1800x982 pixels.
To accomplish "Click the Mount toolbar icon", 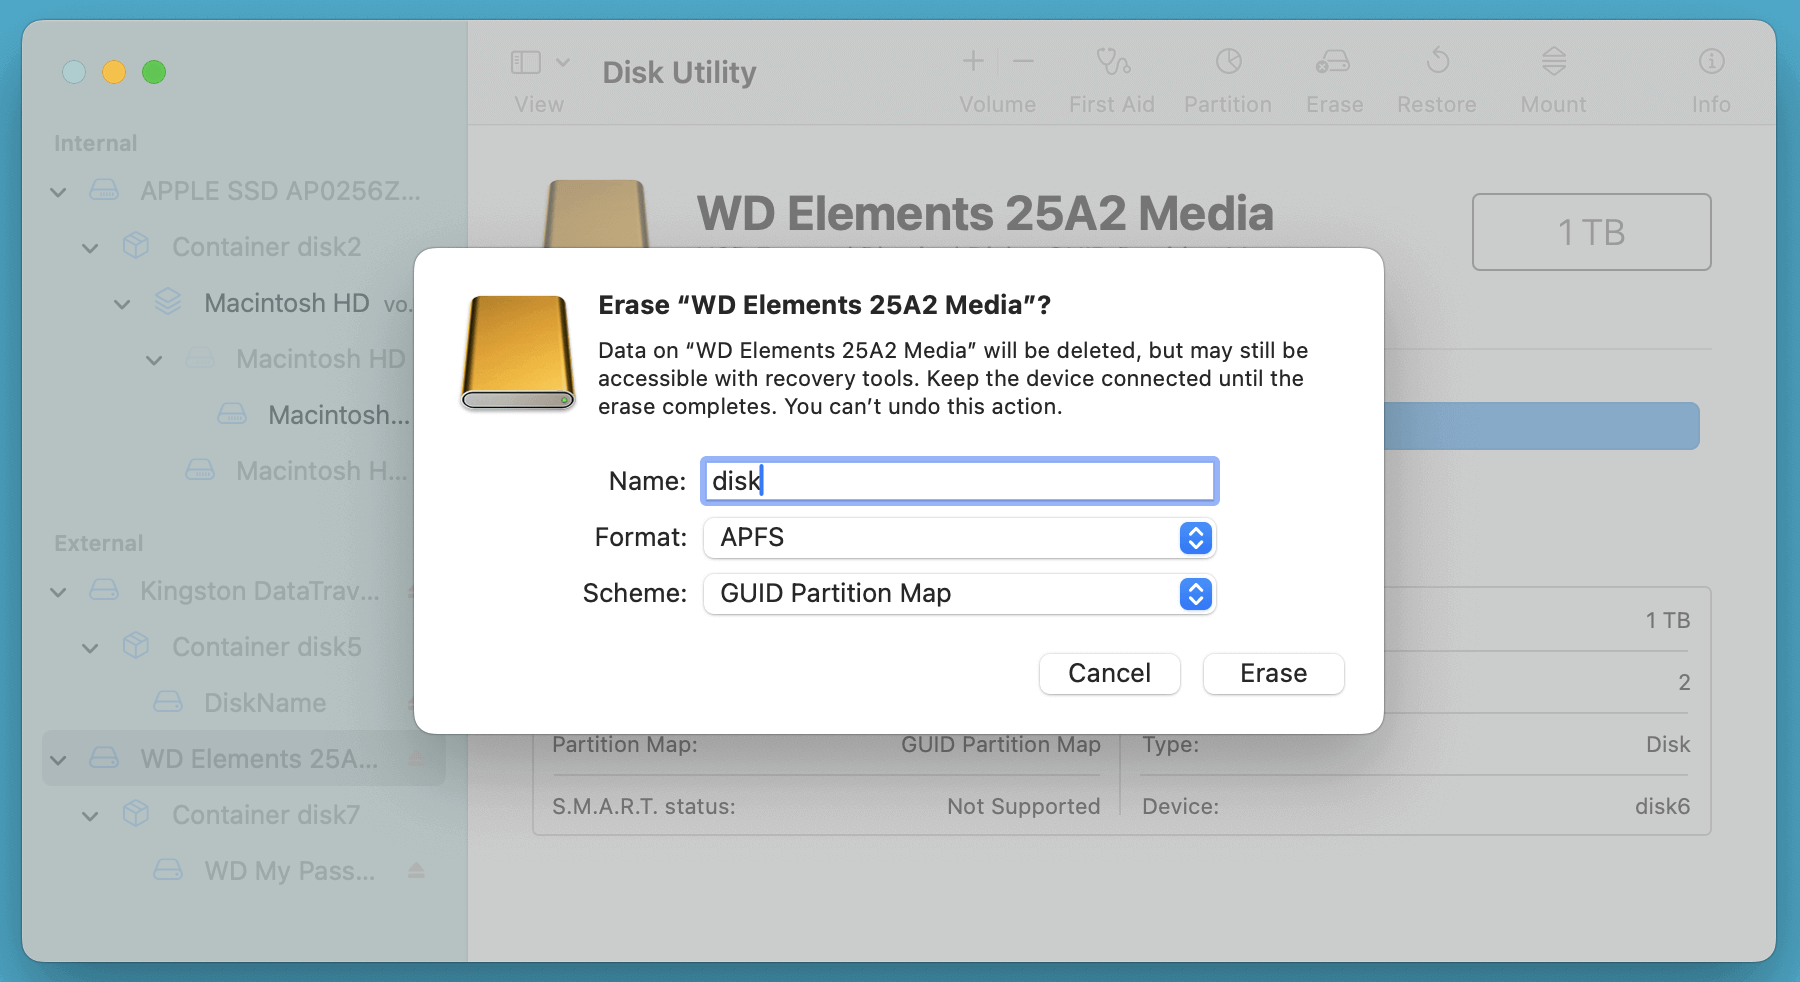I will tap(1553, 63).
